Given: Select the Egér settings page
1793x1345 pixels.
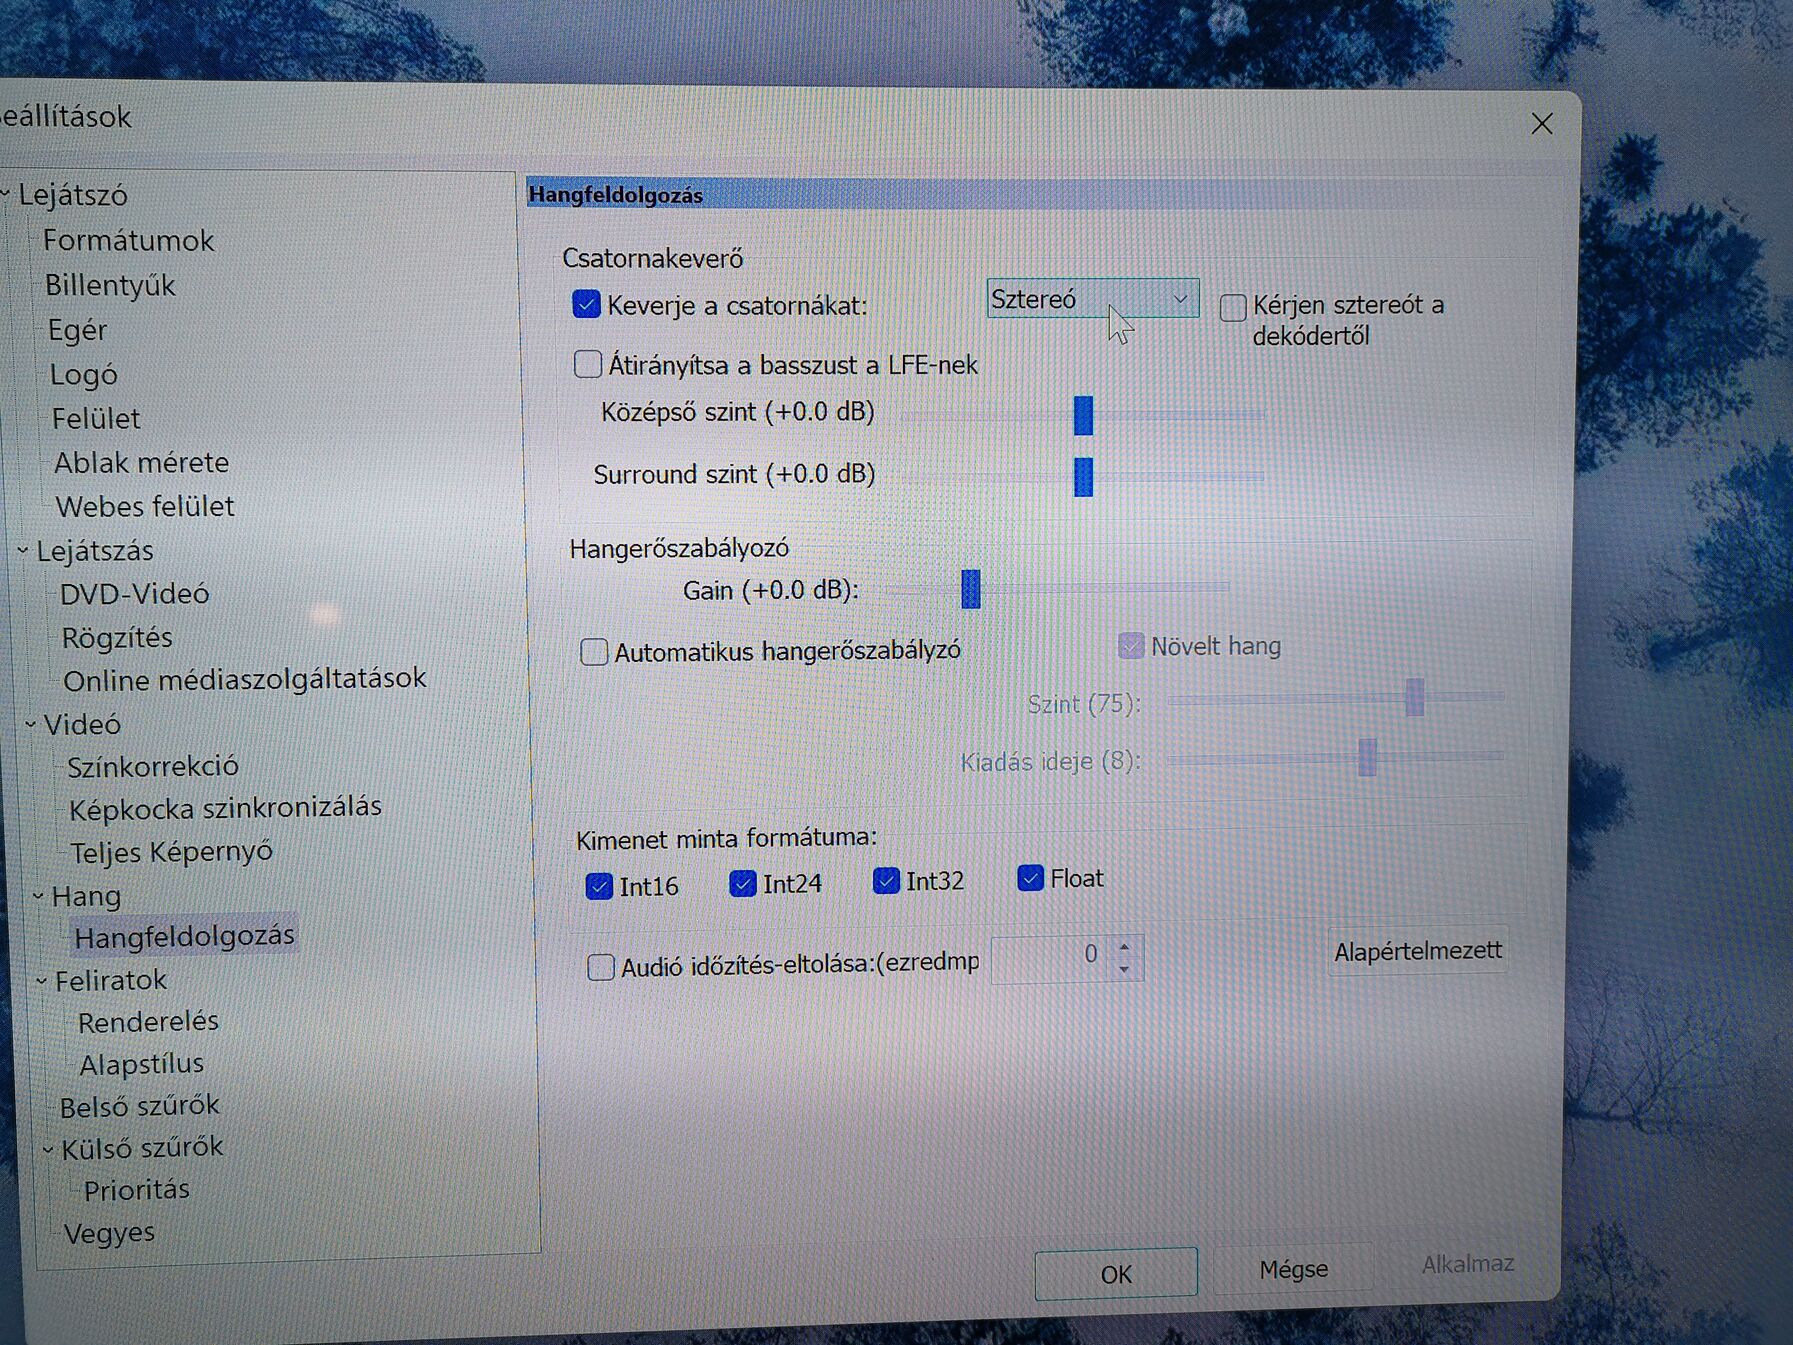Looking at the screenshot, I should coord(77,330).
